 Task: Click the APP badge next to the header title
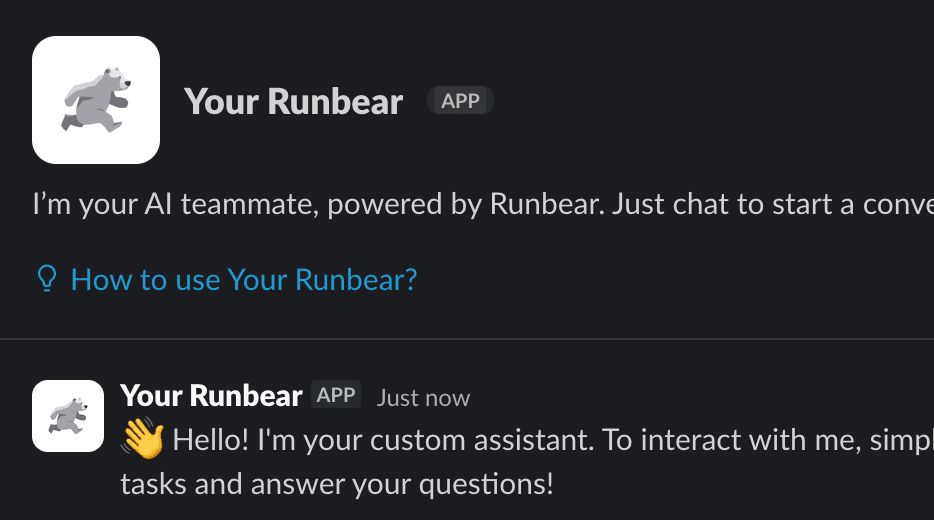460,100
